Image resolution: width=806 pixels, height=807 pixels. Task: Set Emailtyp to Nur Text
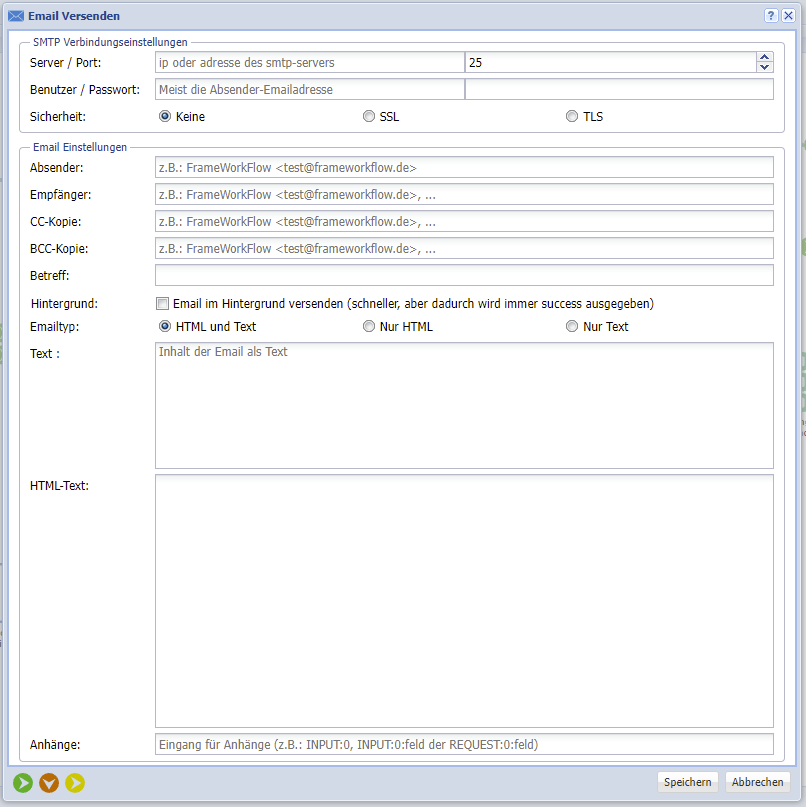coord(572,326)
